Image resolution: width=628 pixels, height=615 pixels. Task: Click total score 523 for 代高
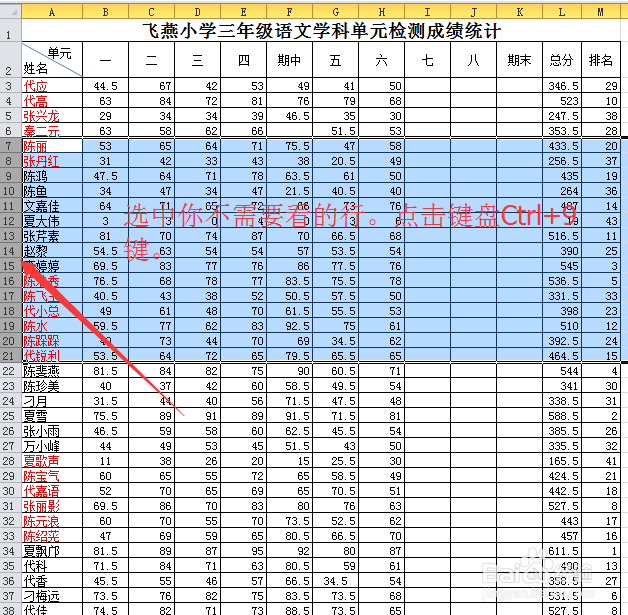coord(562,100)
